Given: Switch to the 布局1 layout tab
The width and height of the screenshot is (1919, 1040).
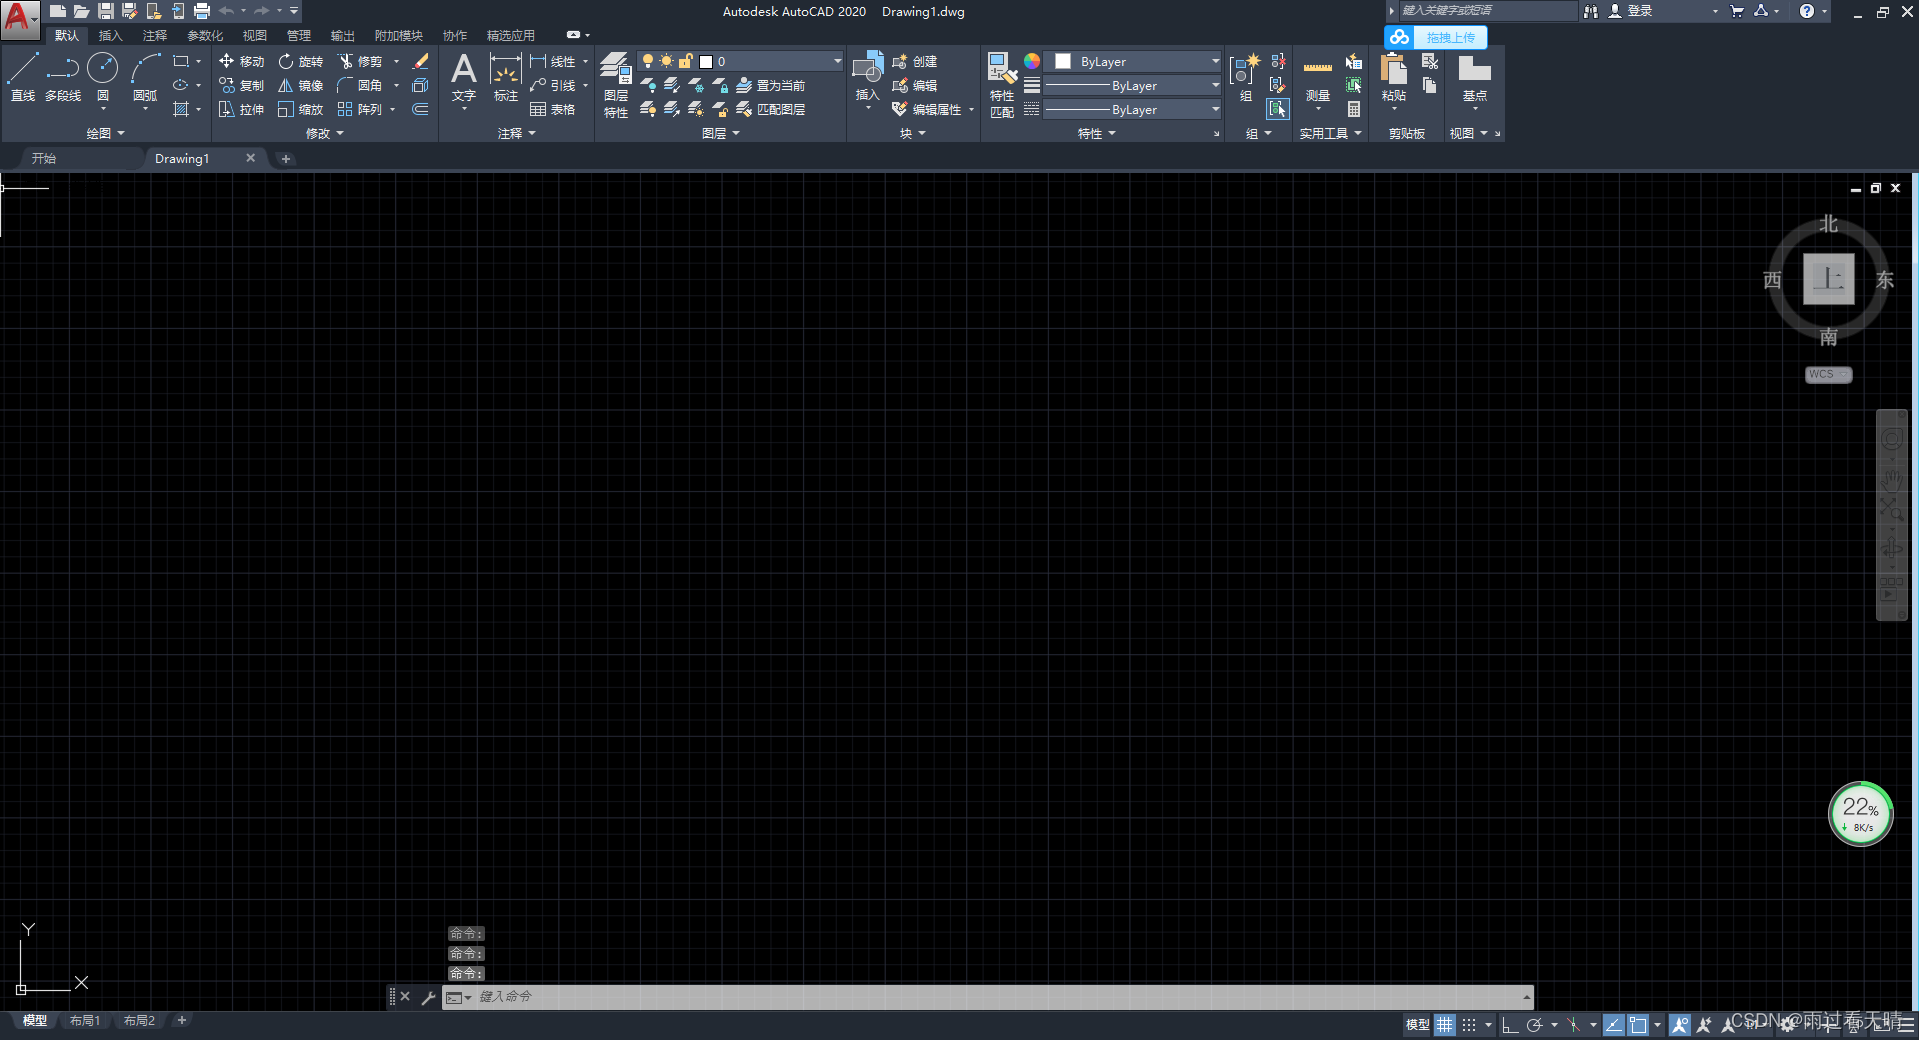Looking at the screenshot, I should click(85, 1021).
